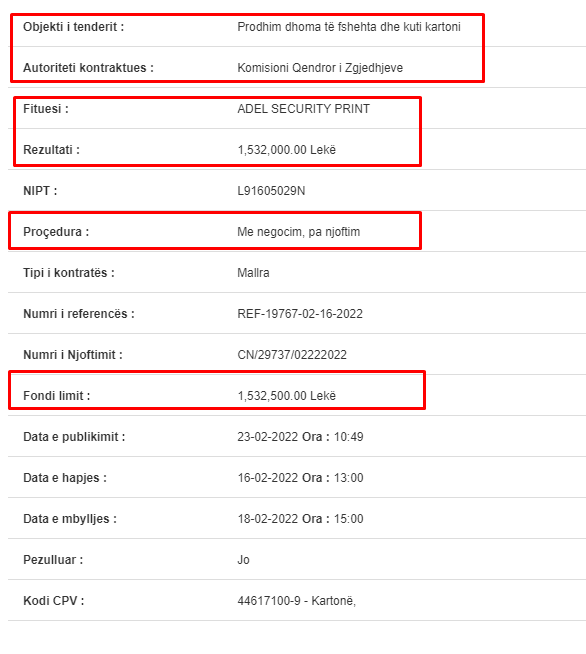Click the contract type value 'Mallra'
Image resolution: width=586 pixels, height=654 pixels.
253,272
